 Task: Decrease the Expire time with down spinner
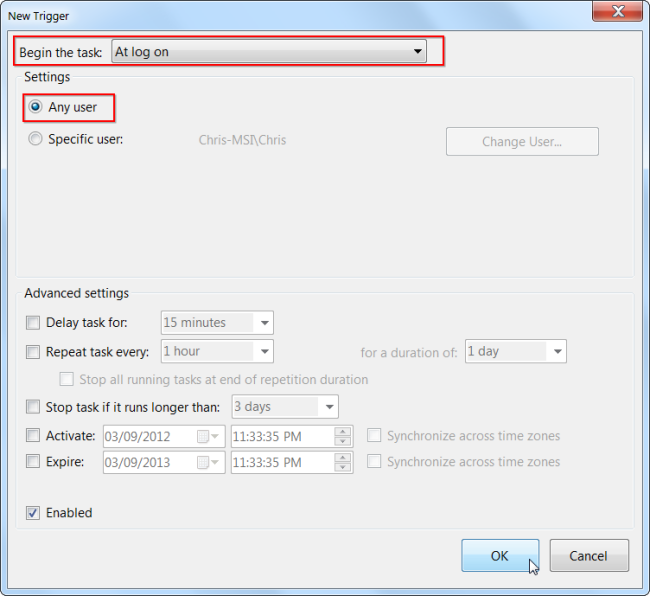(342, 467)
